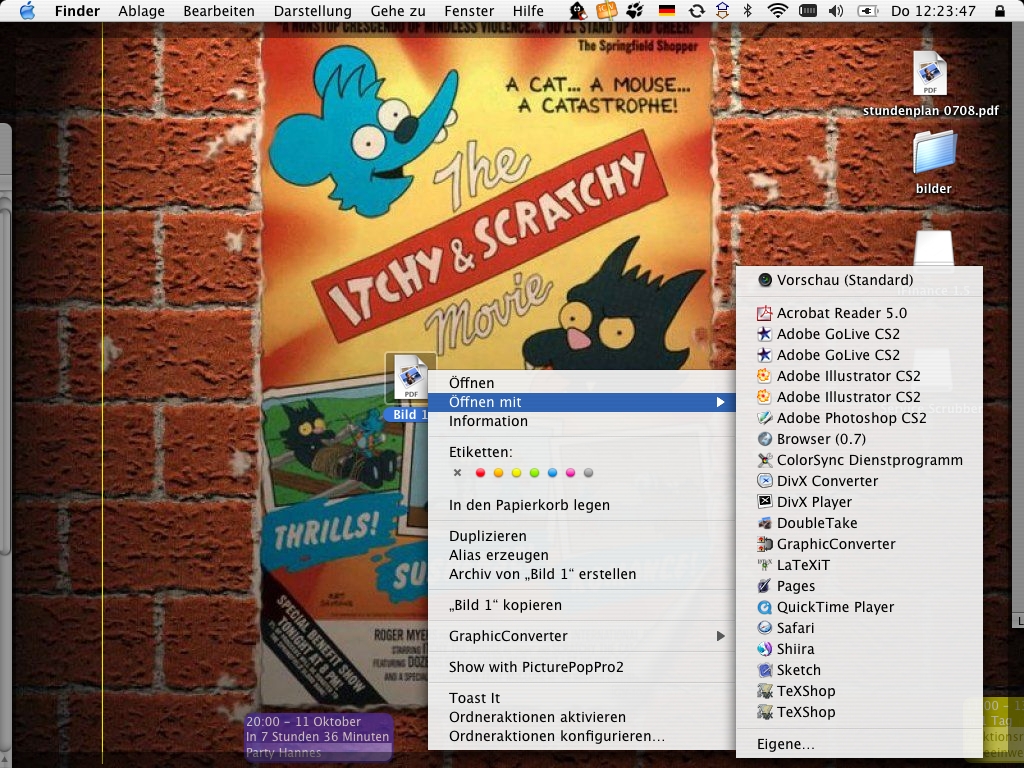
Task: Open the German flag input menu
Action: [x=667, y=10]
